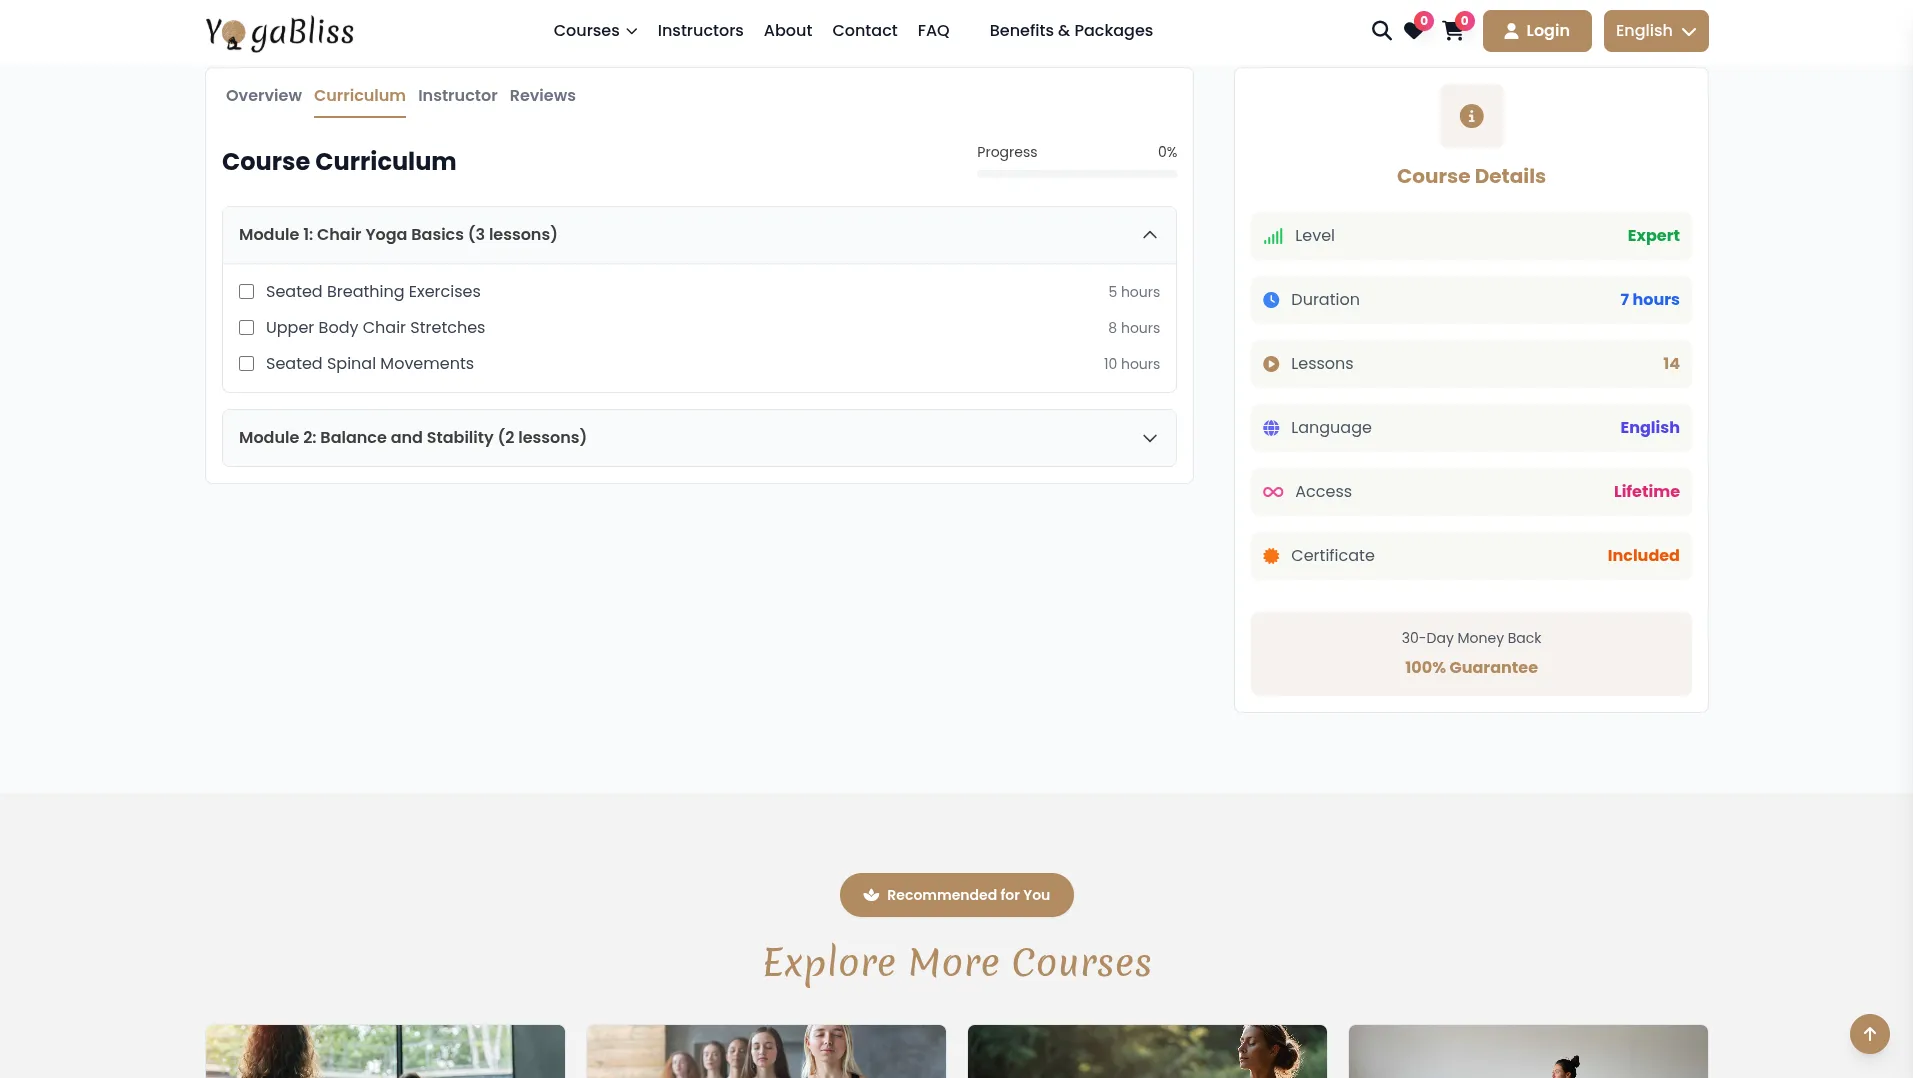Click the search magnifier icon

click(x=1381, y=31)
